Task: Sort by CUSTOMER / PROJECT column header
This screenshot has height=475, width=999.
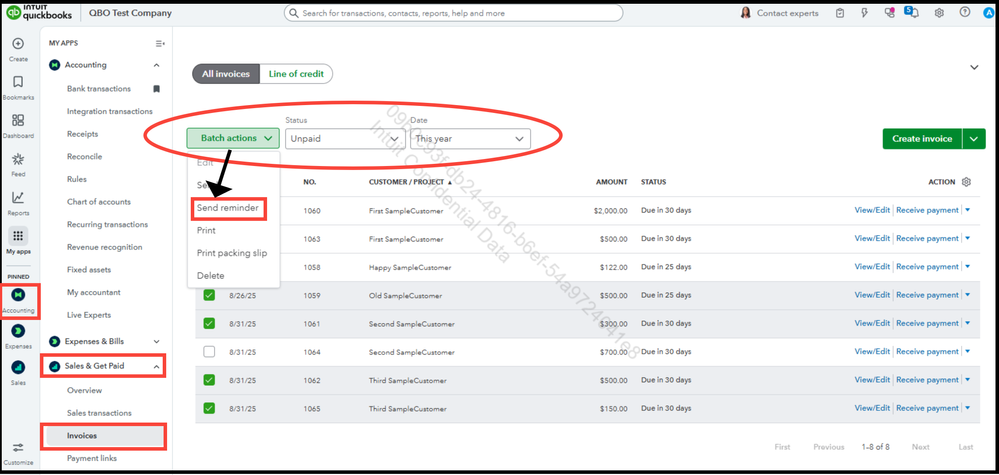Action: (x=408, y=182)
